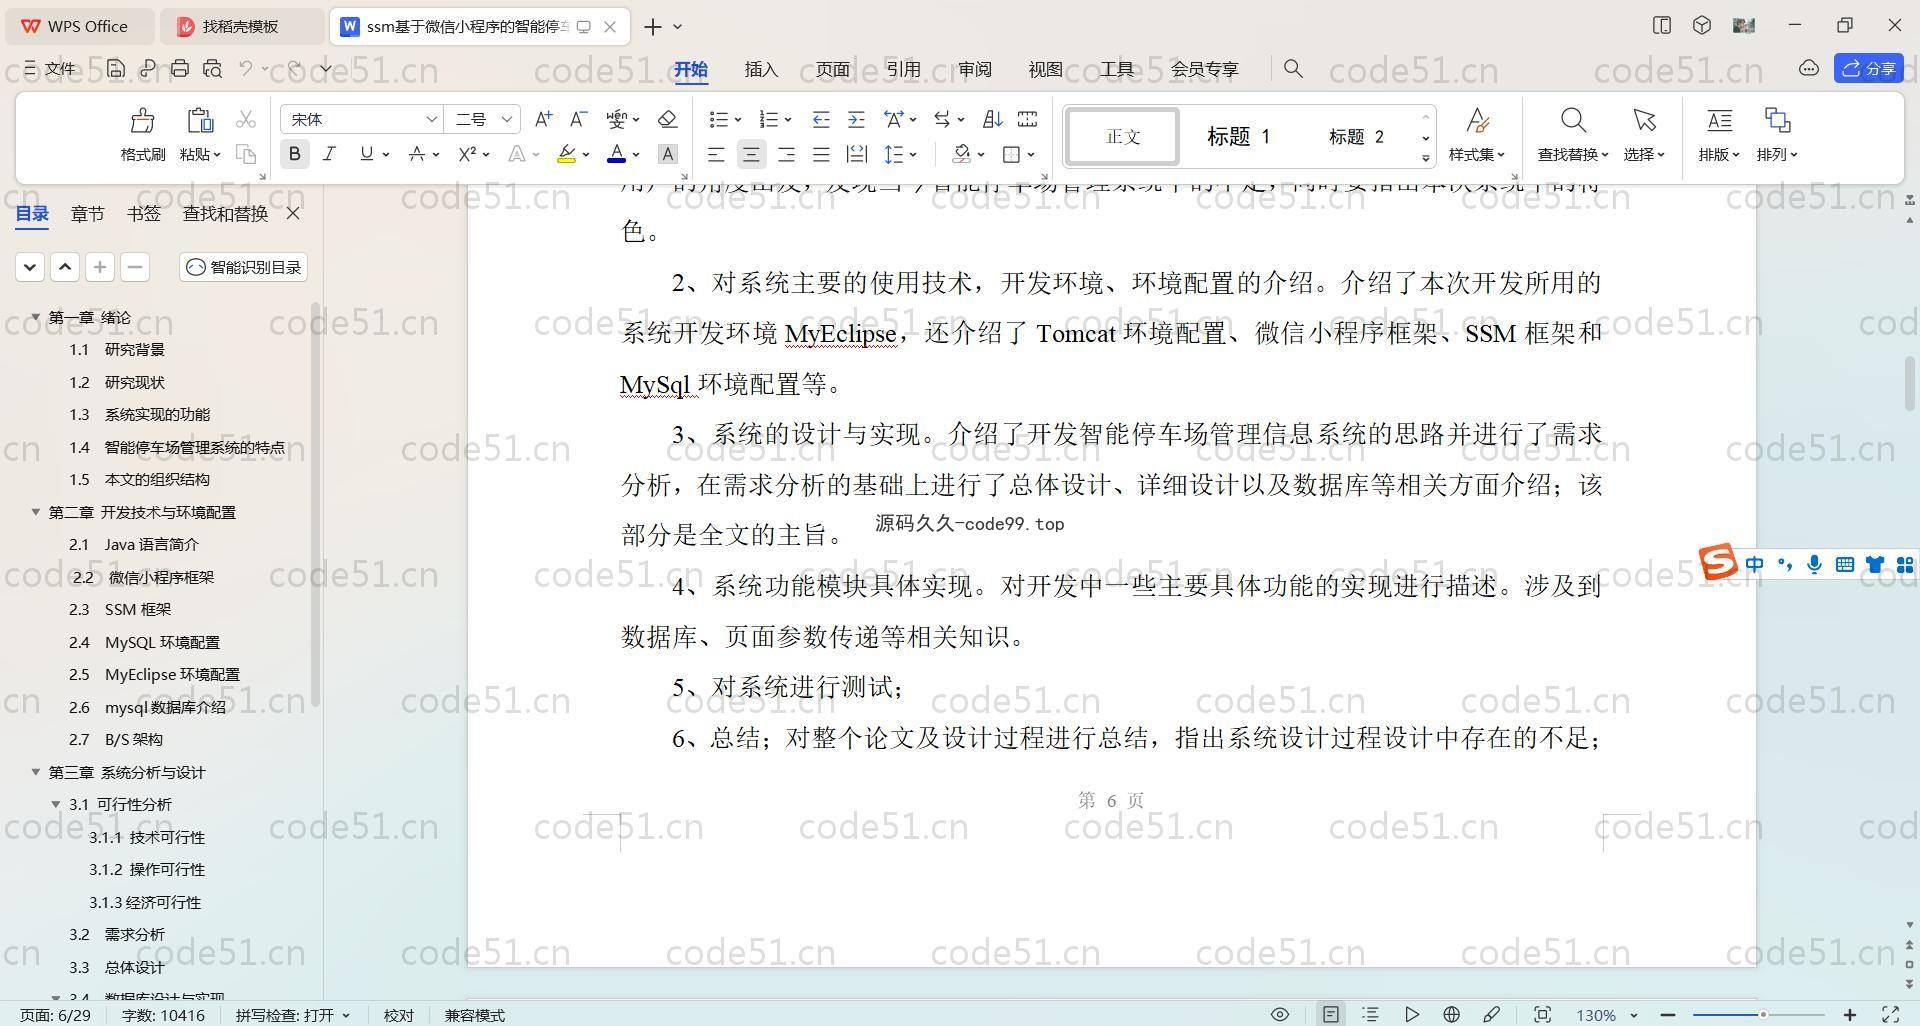1920x1026 pixels.
Task: Click the Cut scissors icon
Action: point(246,120)
